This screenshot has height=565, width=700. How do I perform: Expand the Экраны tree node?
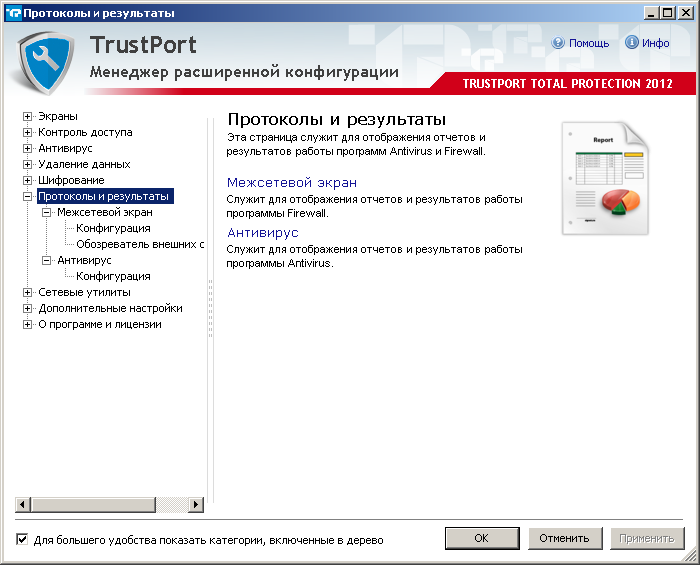27,116
